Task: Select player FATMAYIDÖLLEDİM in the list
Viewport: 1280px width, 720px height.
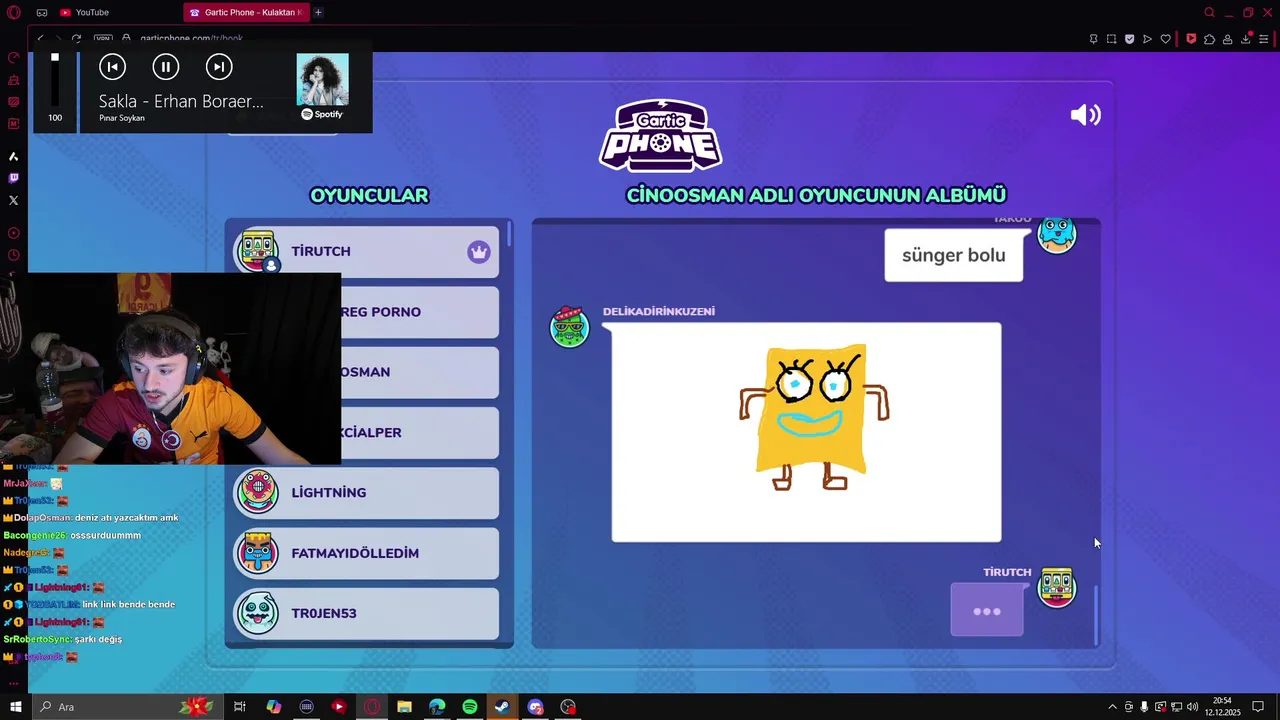Action: [x=366, y=553]
